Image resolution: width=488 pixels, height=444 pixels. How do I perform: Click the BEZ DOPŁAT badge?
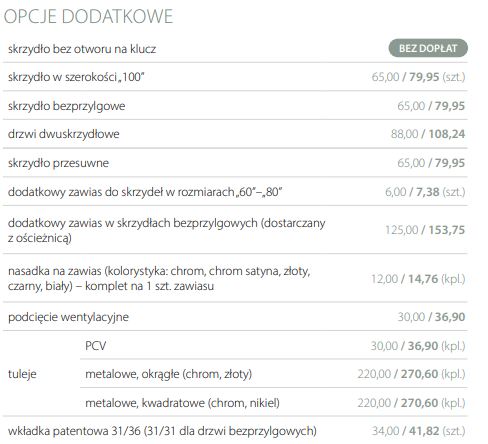pyautogui.click(x=428, y=48)
